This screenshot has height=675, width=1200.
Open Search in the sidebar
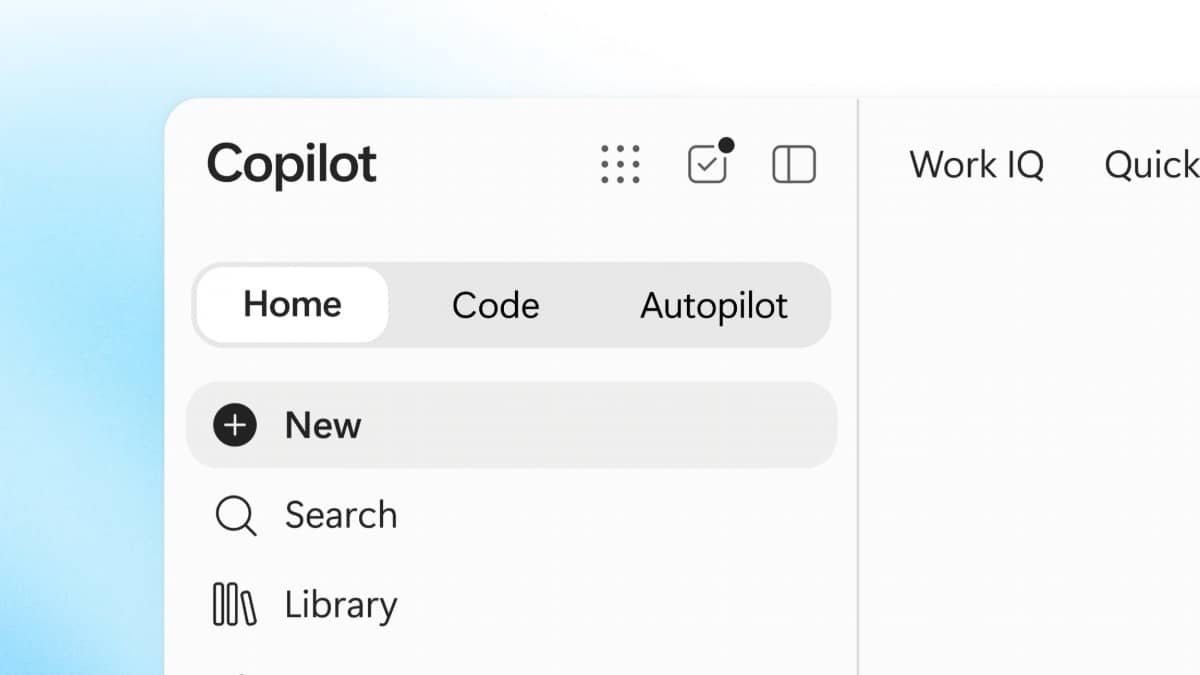(x=512, y=516)
